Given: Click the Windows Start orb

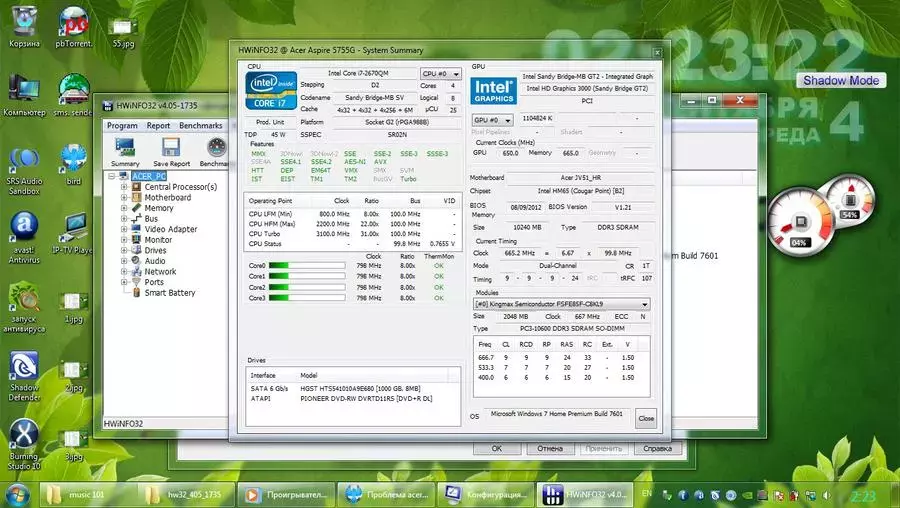Looking at the screenshot, I should [x=16, y=495].
